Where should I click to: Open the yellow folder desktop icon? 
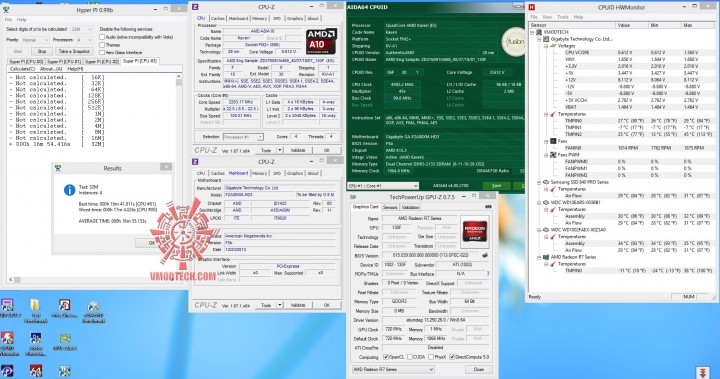click(x=35, y=305)
